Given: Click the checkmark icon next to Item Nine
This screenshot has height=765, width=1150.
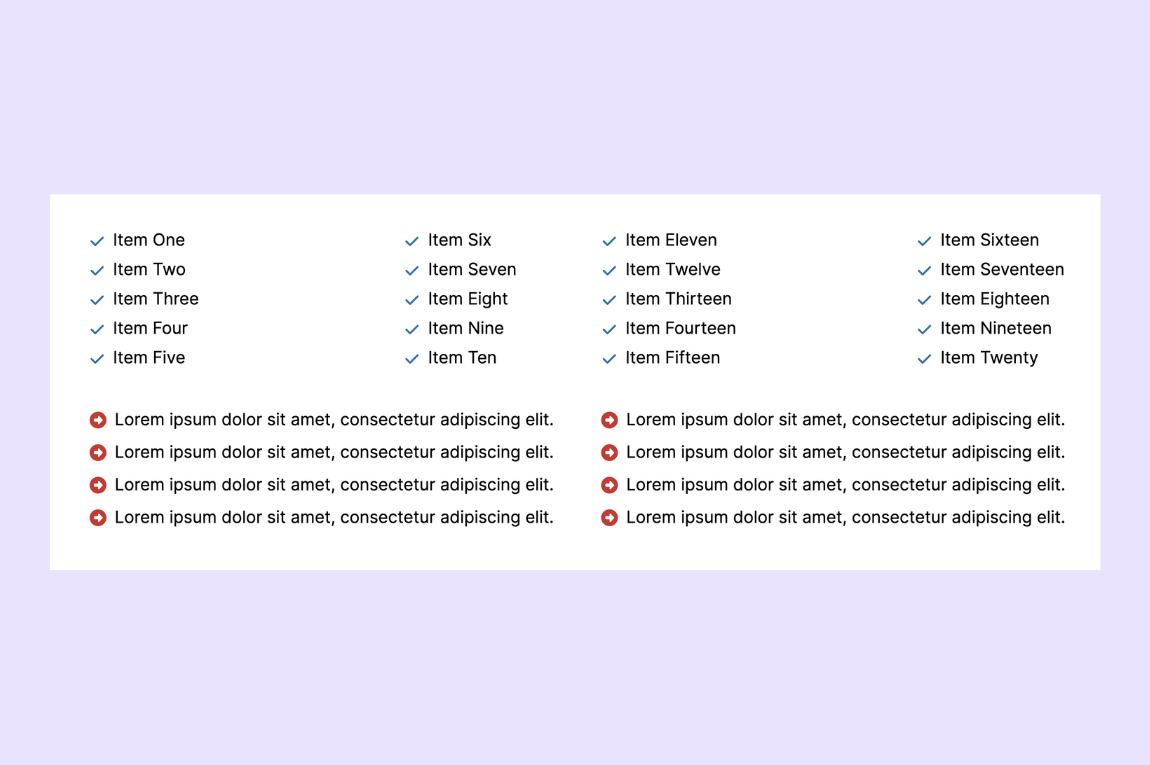Looking at the screenshot, I should pos(411,328).
